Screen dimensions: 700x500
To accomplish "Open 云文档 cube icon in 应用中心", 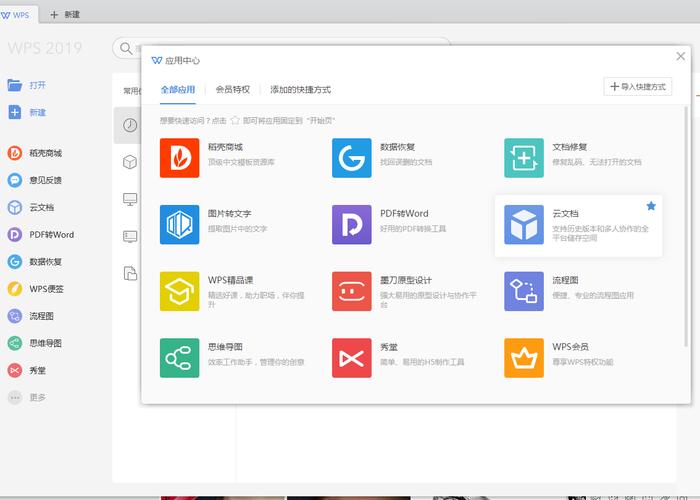I will (524, 225).
